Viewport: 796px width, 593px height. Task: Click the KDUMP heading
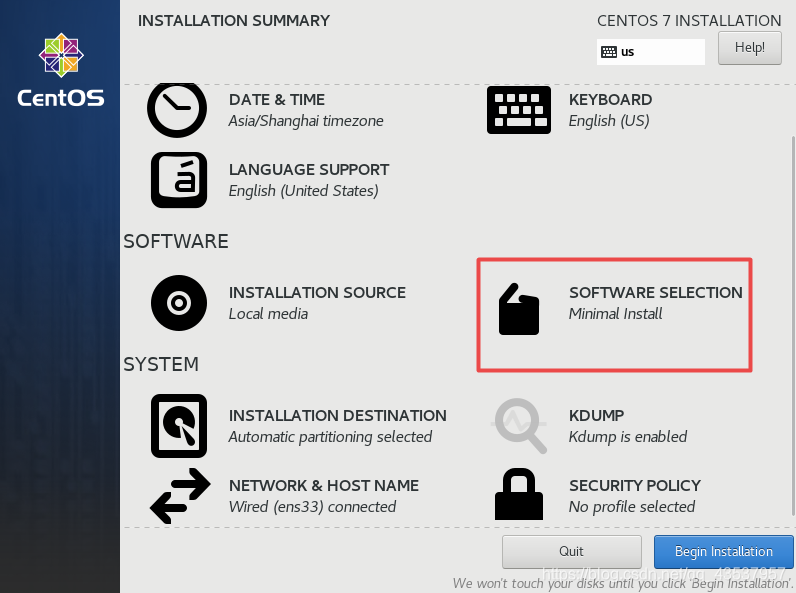(x=596, y=415)
